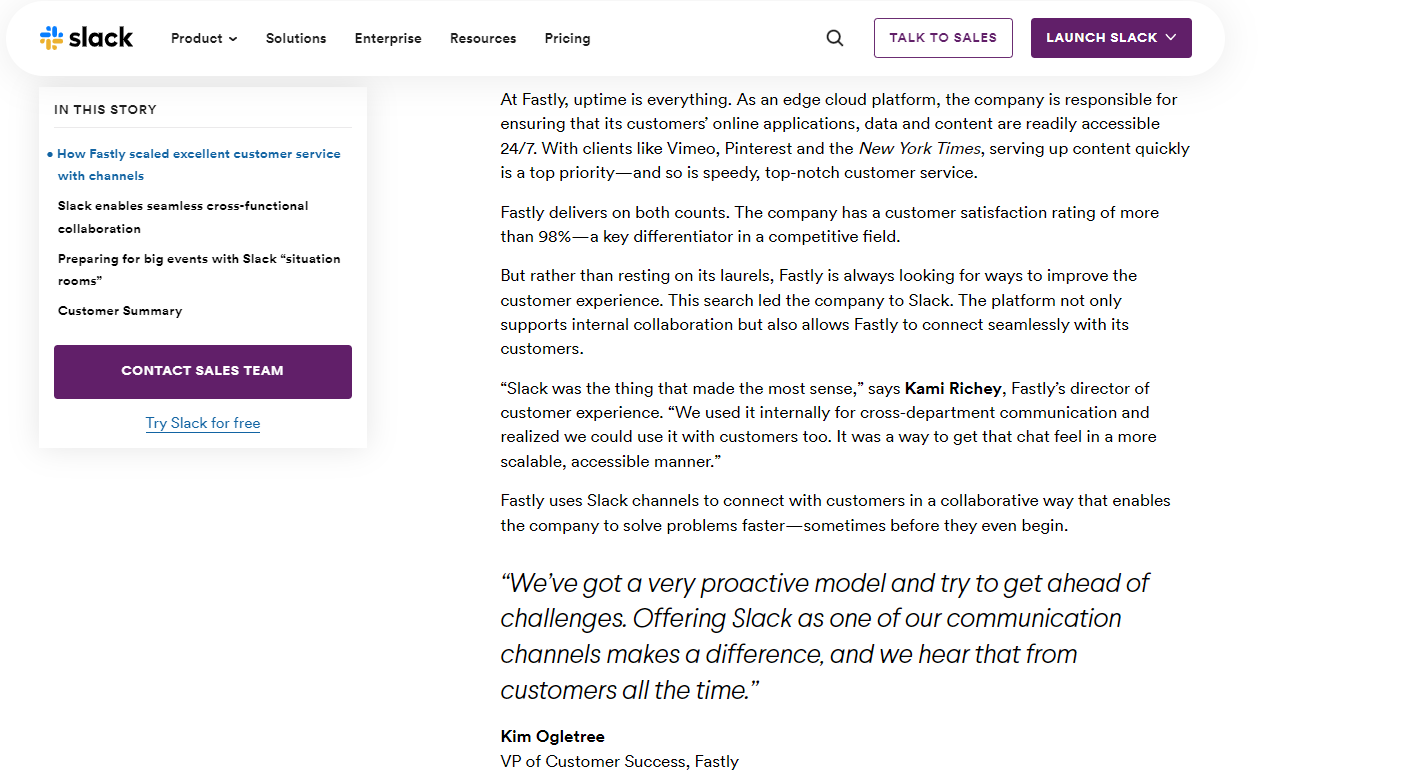Click the paragraph starting 'Fastly uses Slack channels'

(835, 513)
